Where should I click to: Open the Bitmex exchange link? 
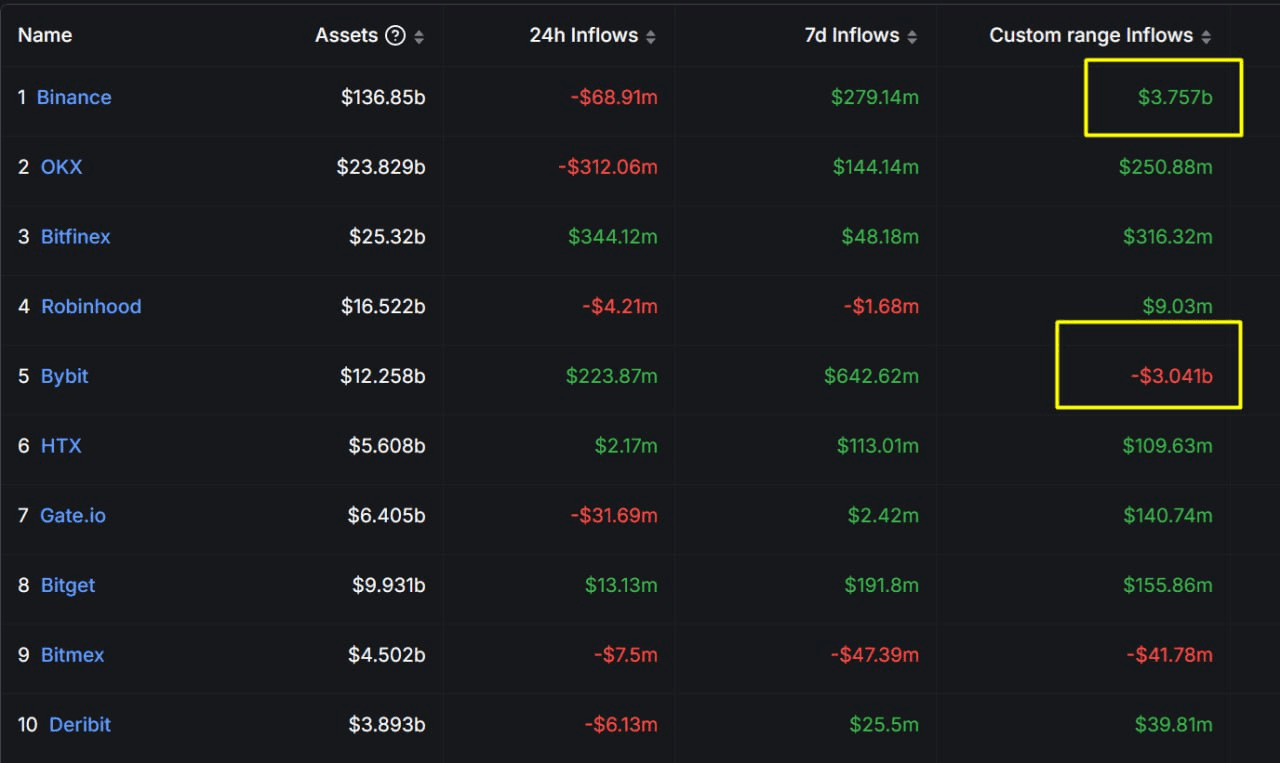(72, 655)
